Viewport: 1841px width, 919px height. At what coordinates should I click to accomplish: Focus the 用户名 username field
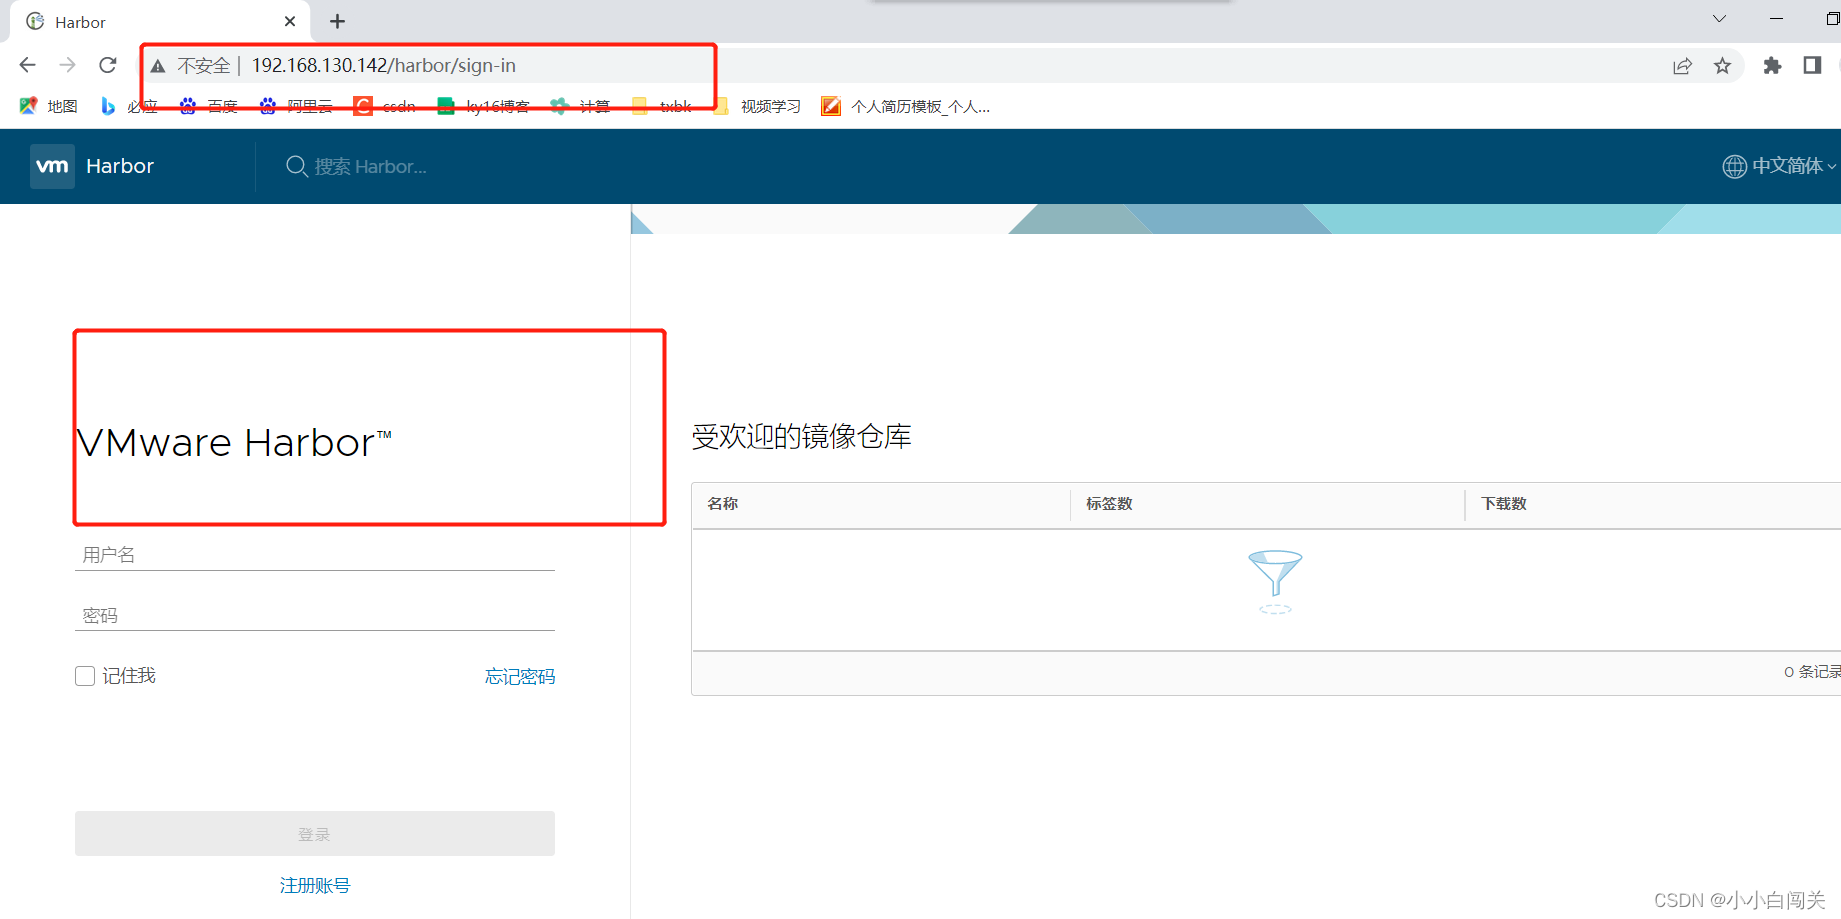[315, 555]
